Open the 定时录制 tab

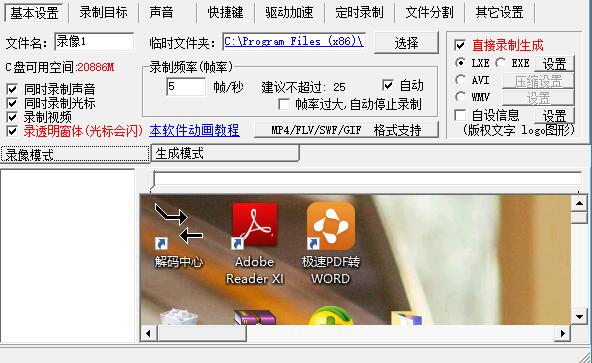[359, 12]
